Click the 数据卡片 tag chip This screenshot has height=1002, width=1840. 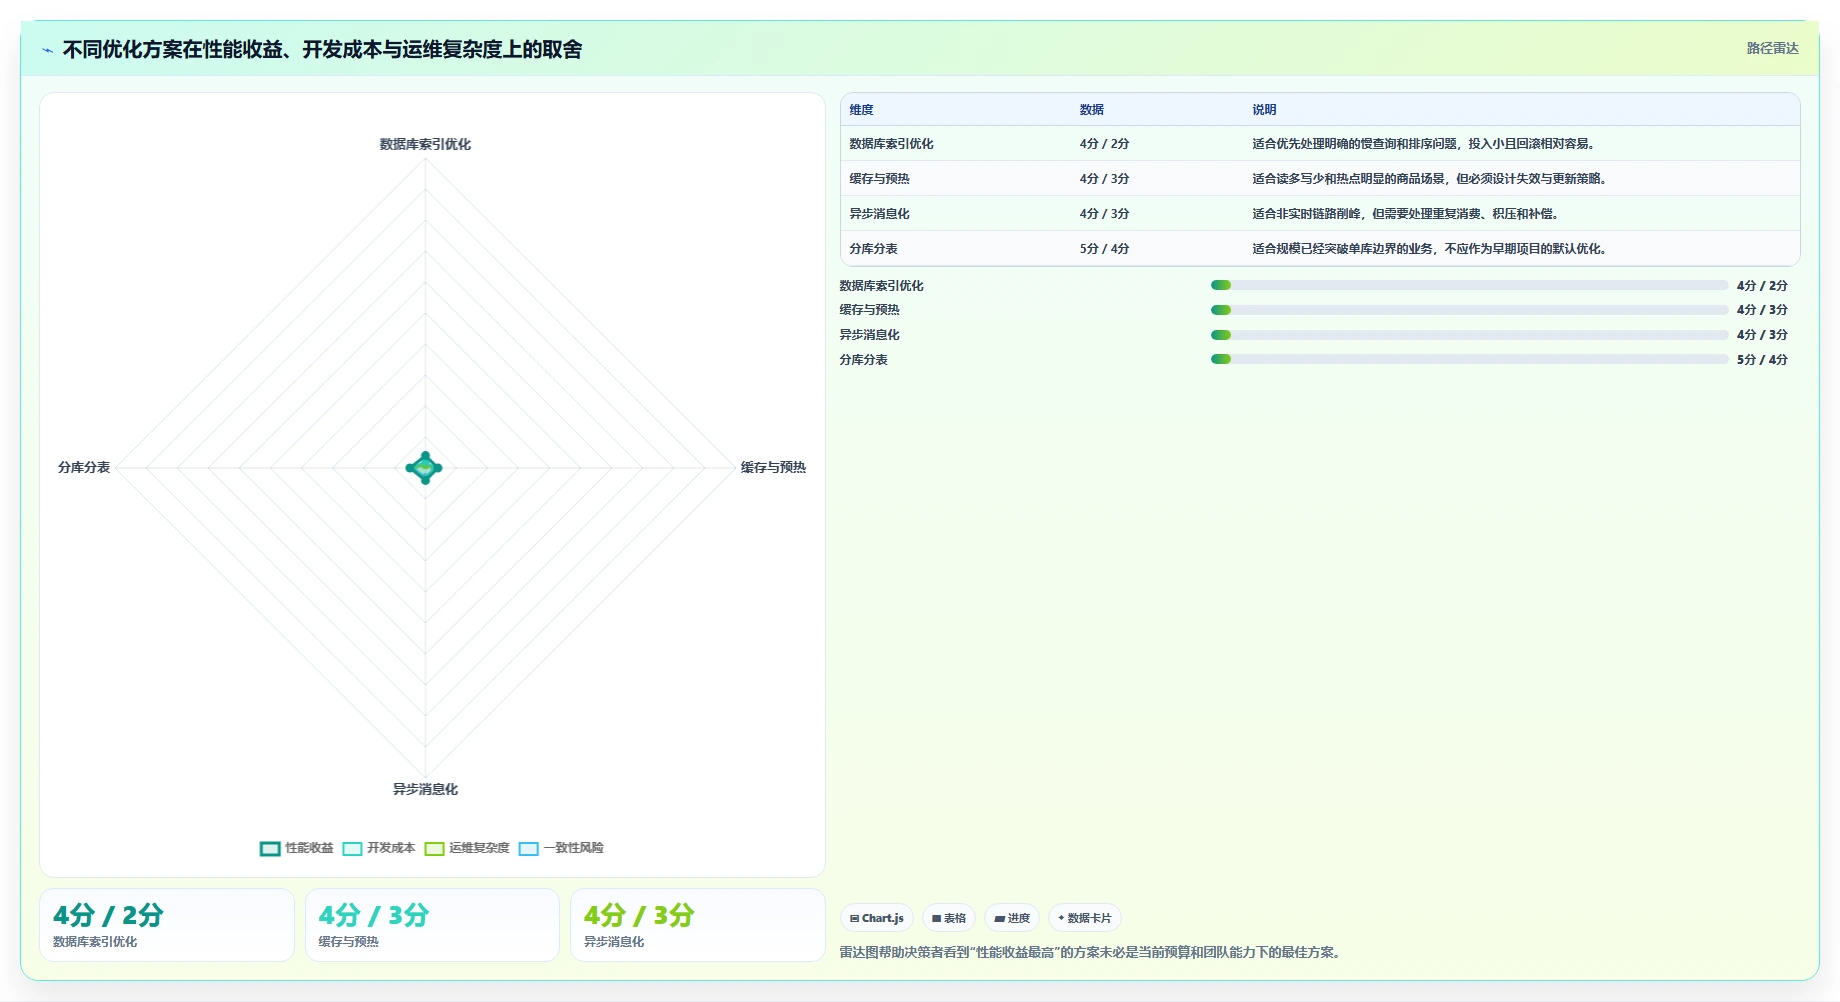(x=1085, y=918)
